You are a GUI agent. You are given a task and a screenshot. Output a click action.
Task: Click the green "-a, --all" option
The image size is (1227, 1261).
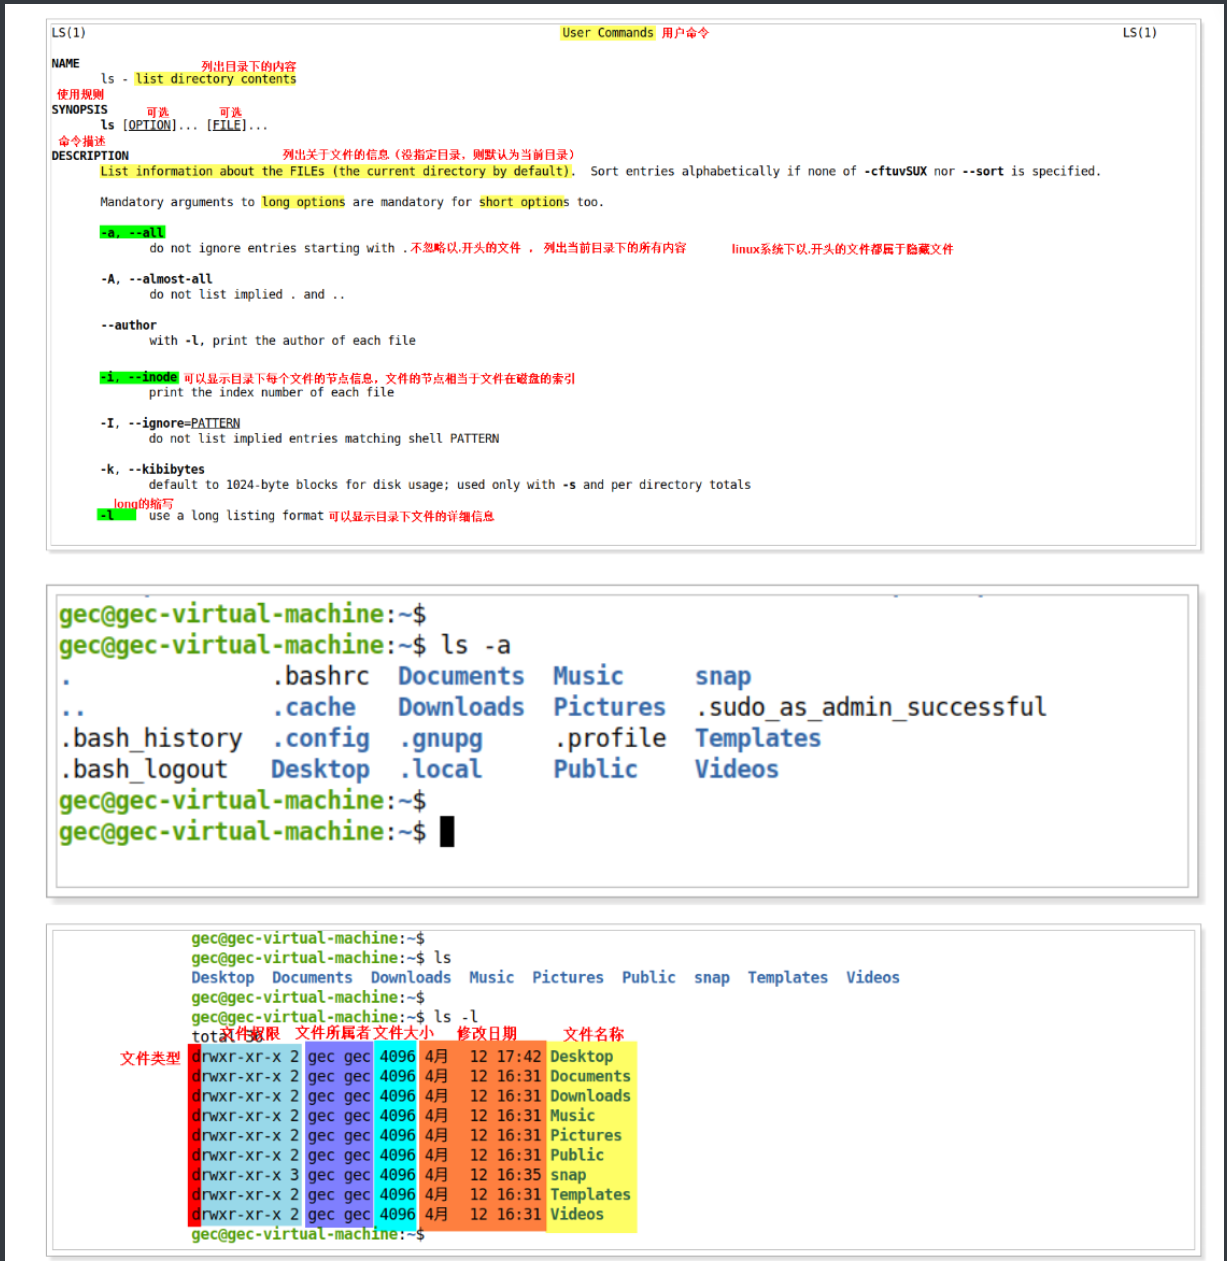(x=132, y=232)
